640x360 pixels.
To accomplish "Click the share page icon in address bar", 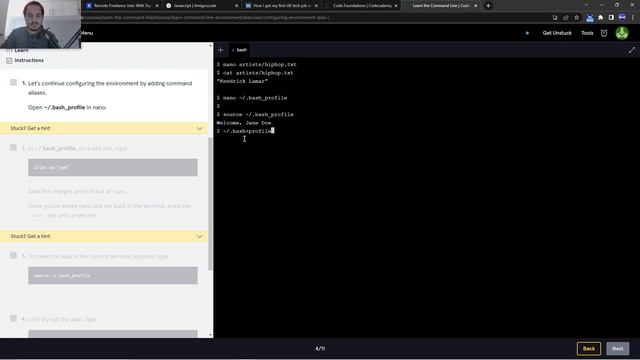I will pyautogui.click(x=566, y=18).
